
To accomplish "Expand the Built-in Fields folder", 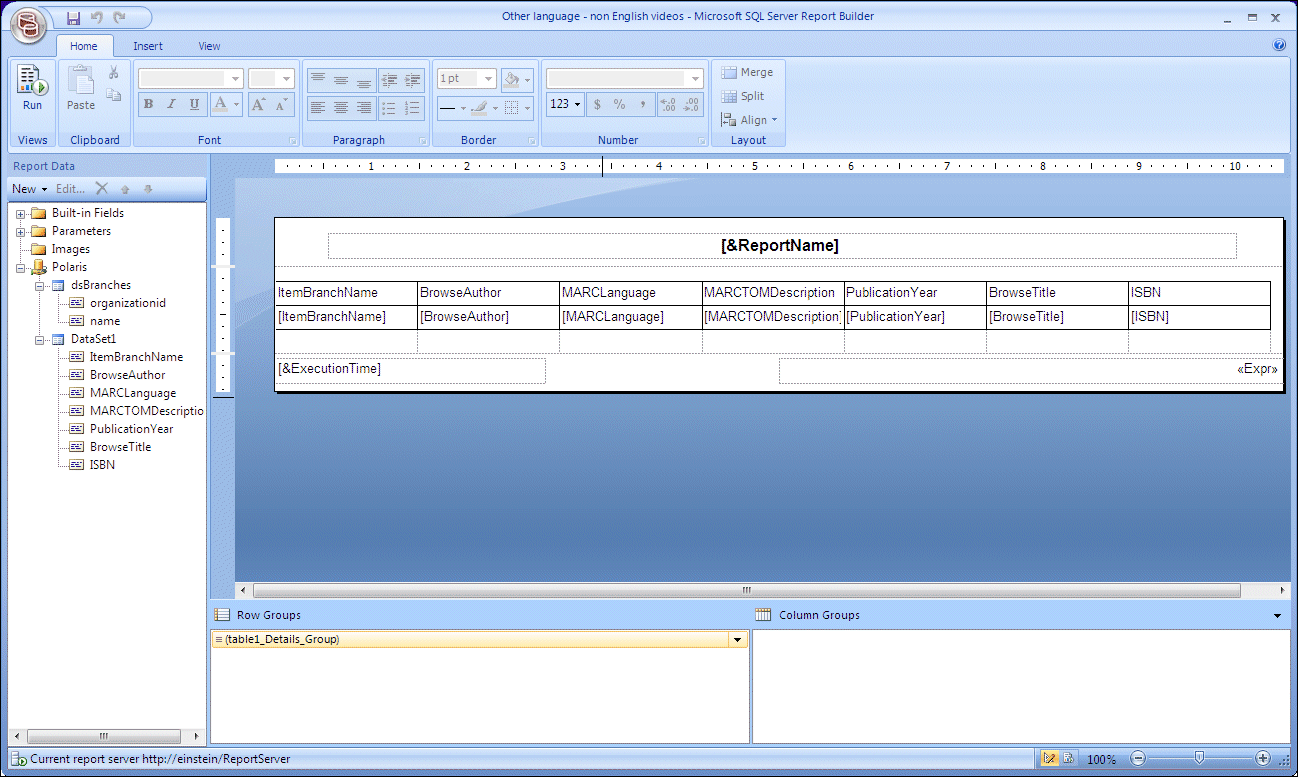I will pyautogui.click(x=21, y=213).
